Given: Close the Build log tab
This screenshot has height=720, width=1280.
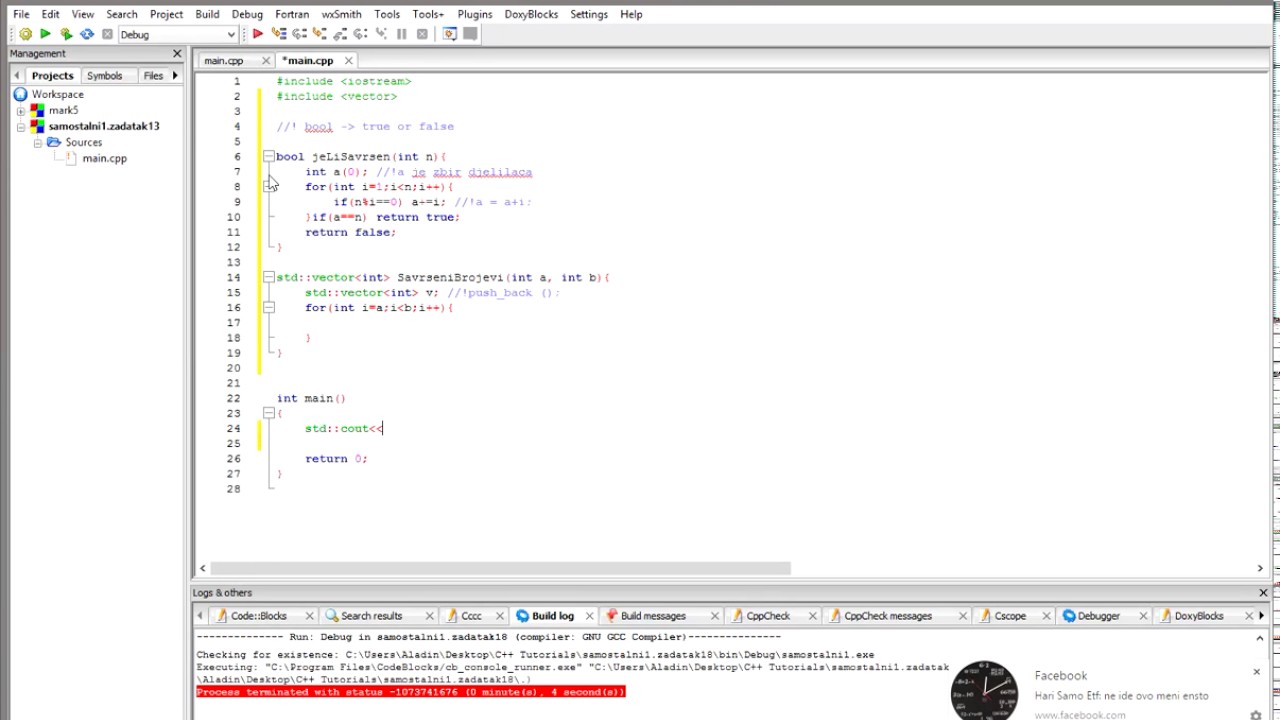Looking at the screenshot, I should 589,616.
